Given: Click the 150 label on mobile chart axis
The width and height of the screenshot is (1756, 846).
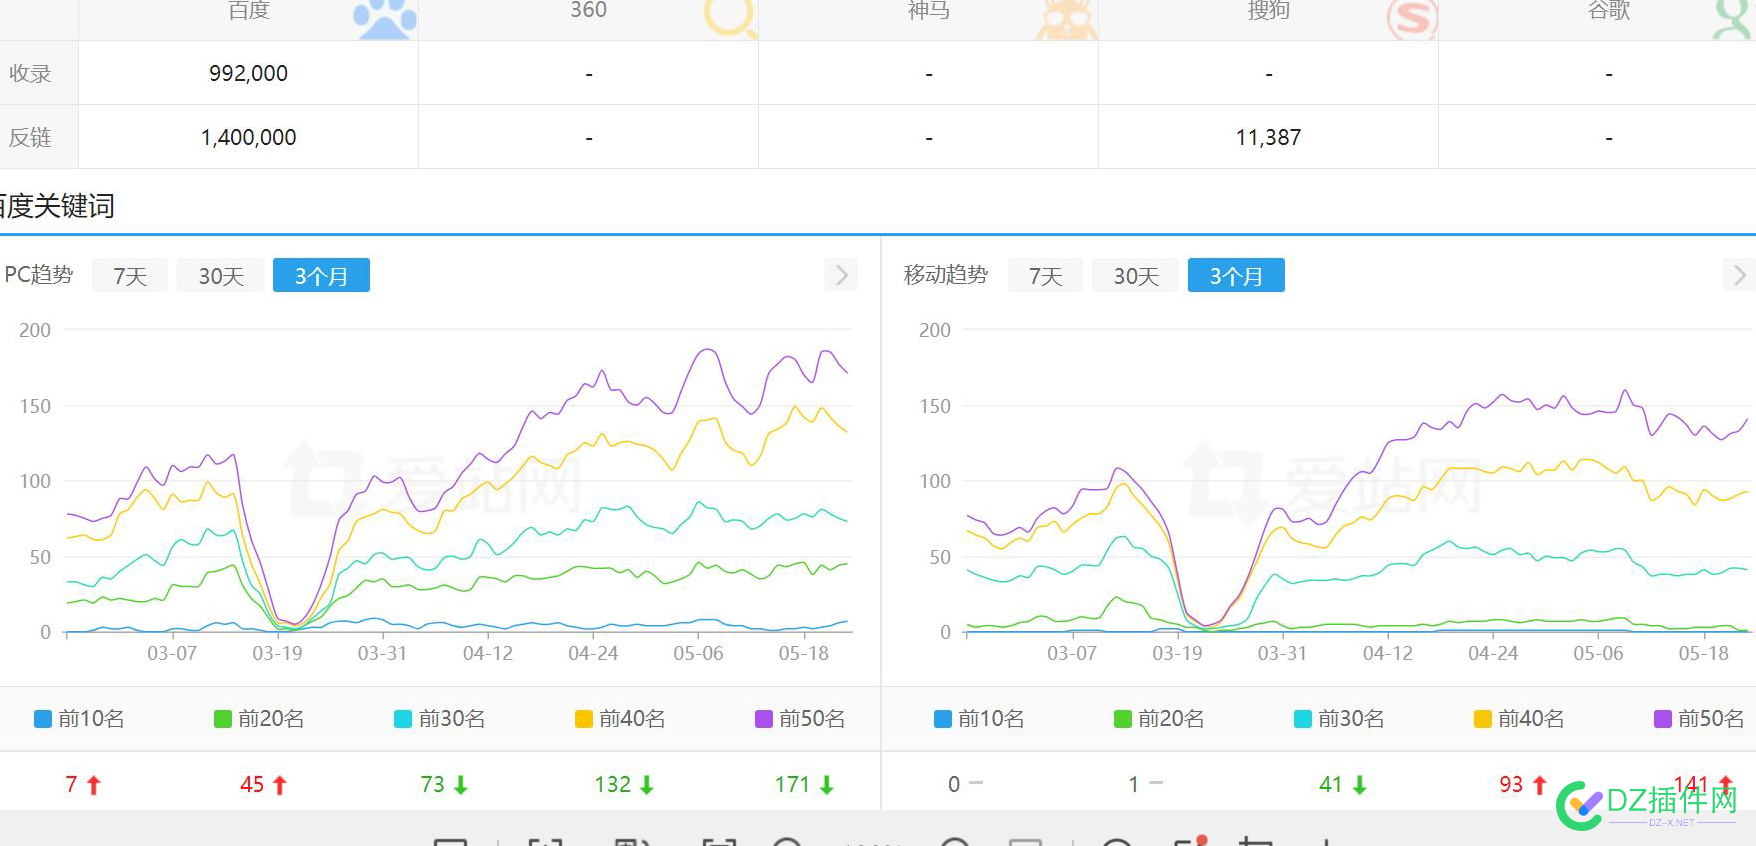Looking at the screenshot, I should point(935,406).
